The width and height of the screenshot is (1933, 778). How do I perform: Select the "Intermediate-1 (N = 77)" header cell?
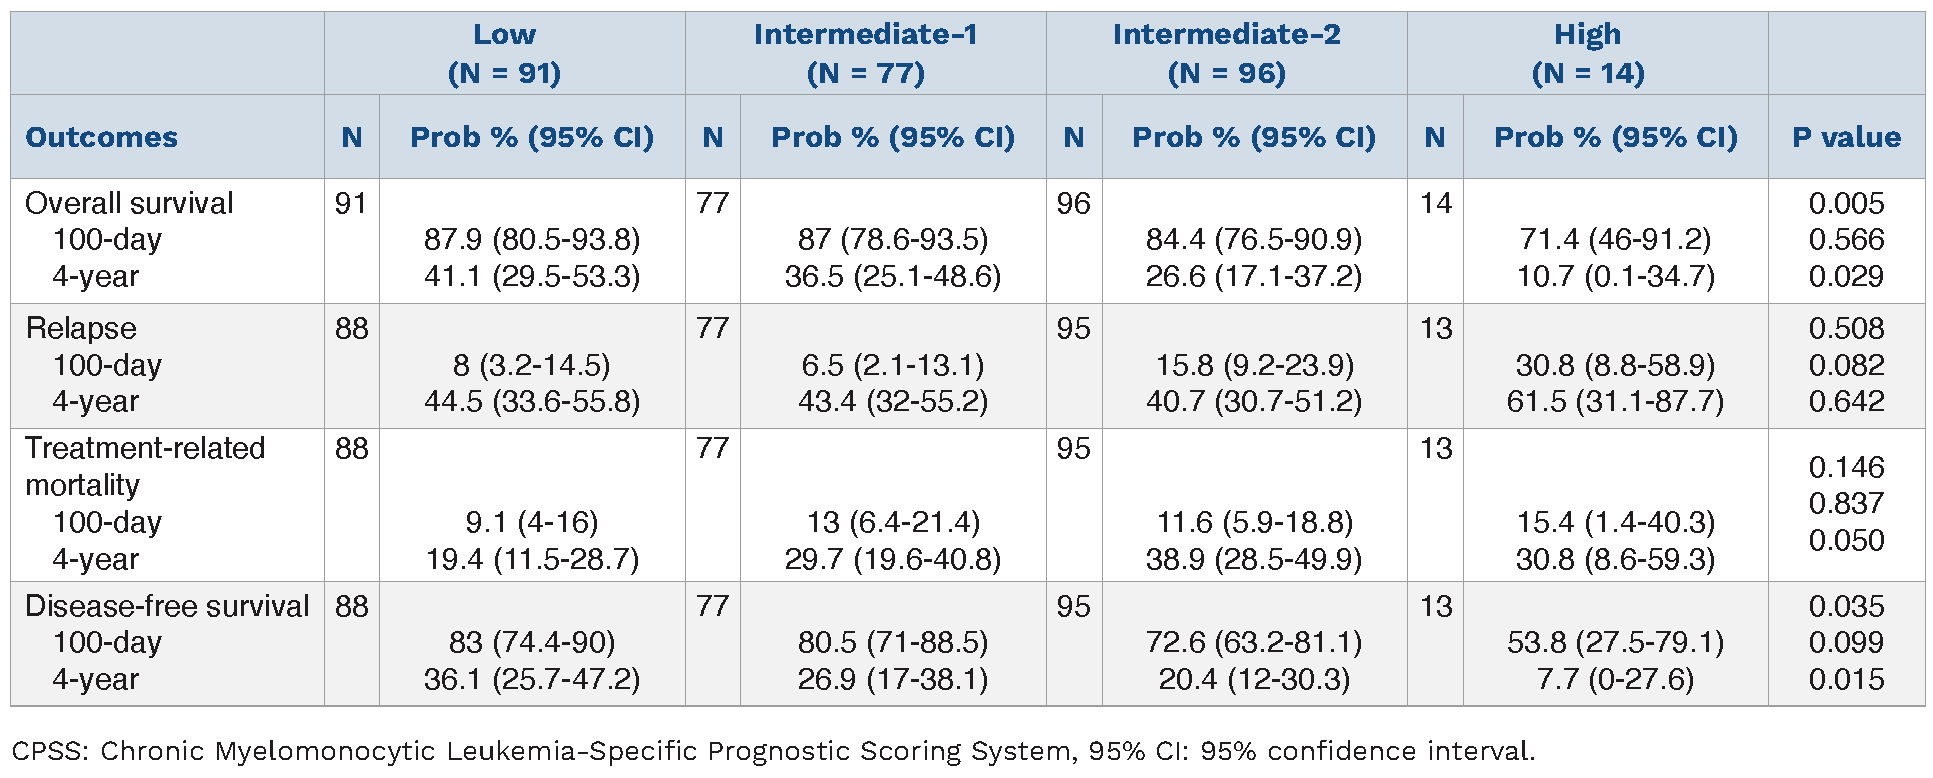tap(865, 53)
